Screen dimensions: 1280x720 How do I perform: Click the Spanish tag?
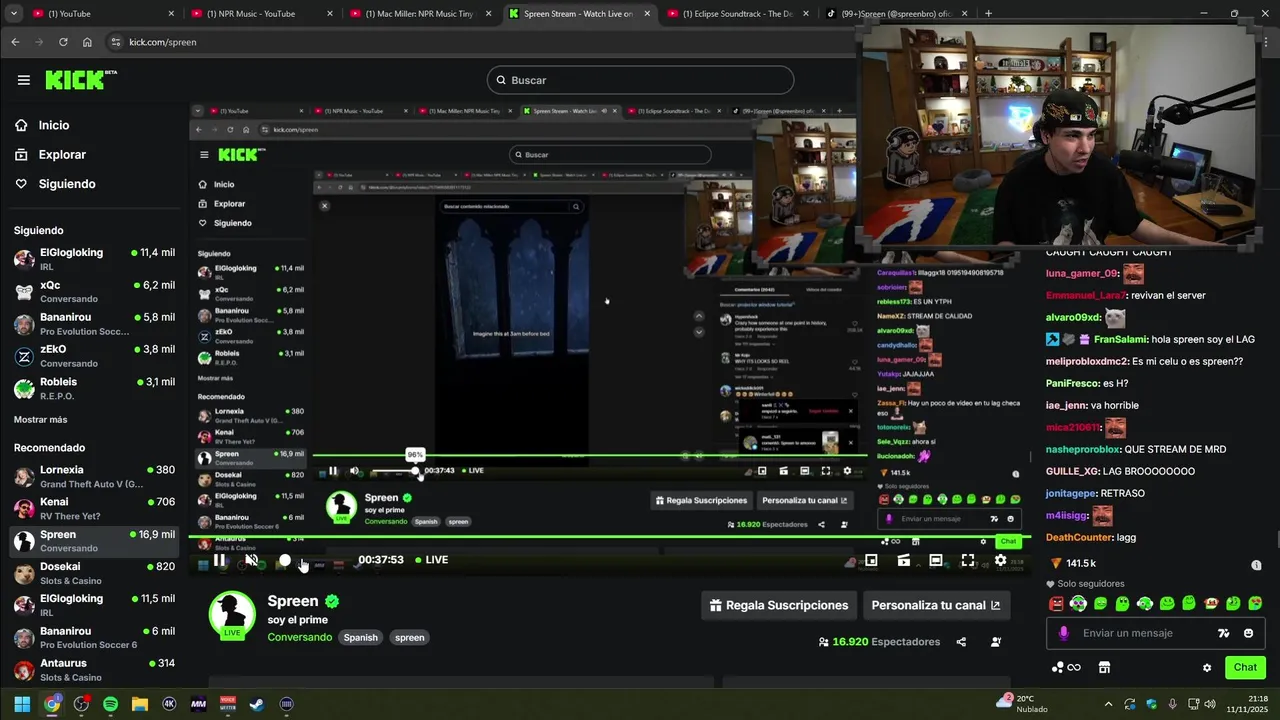pos(361,637)
